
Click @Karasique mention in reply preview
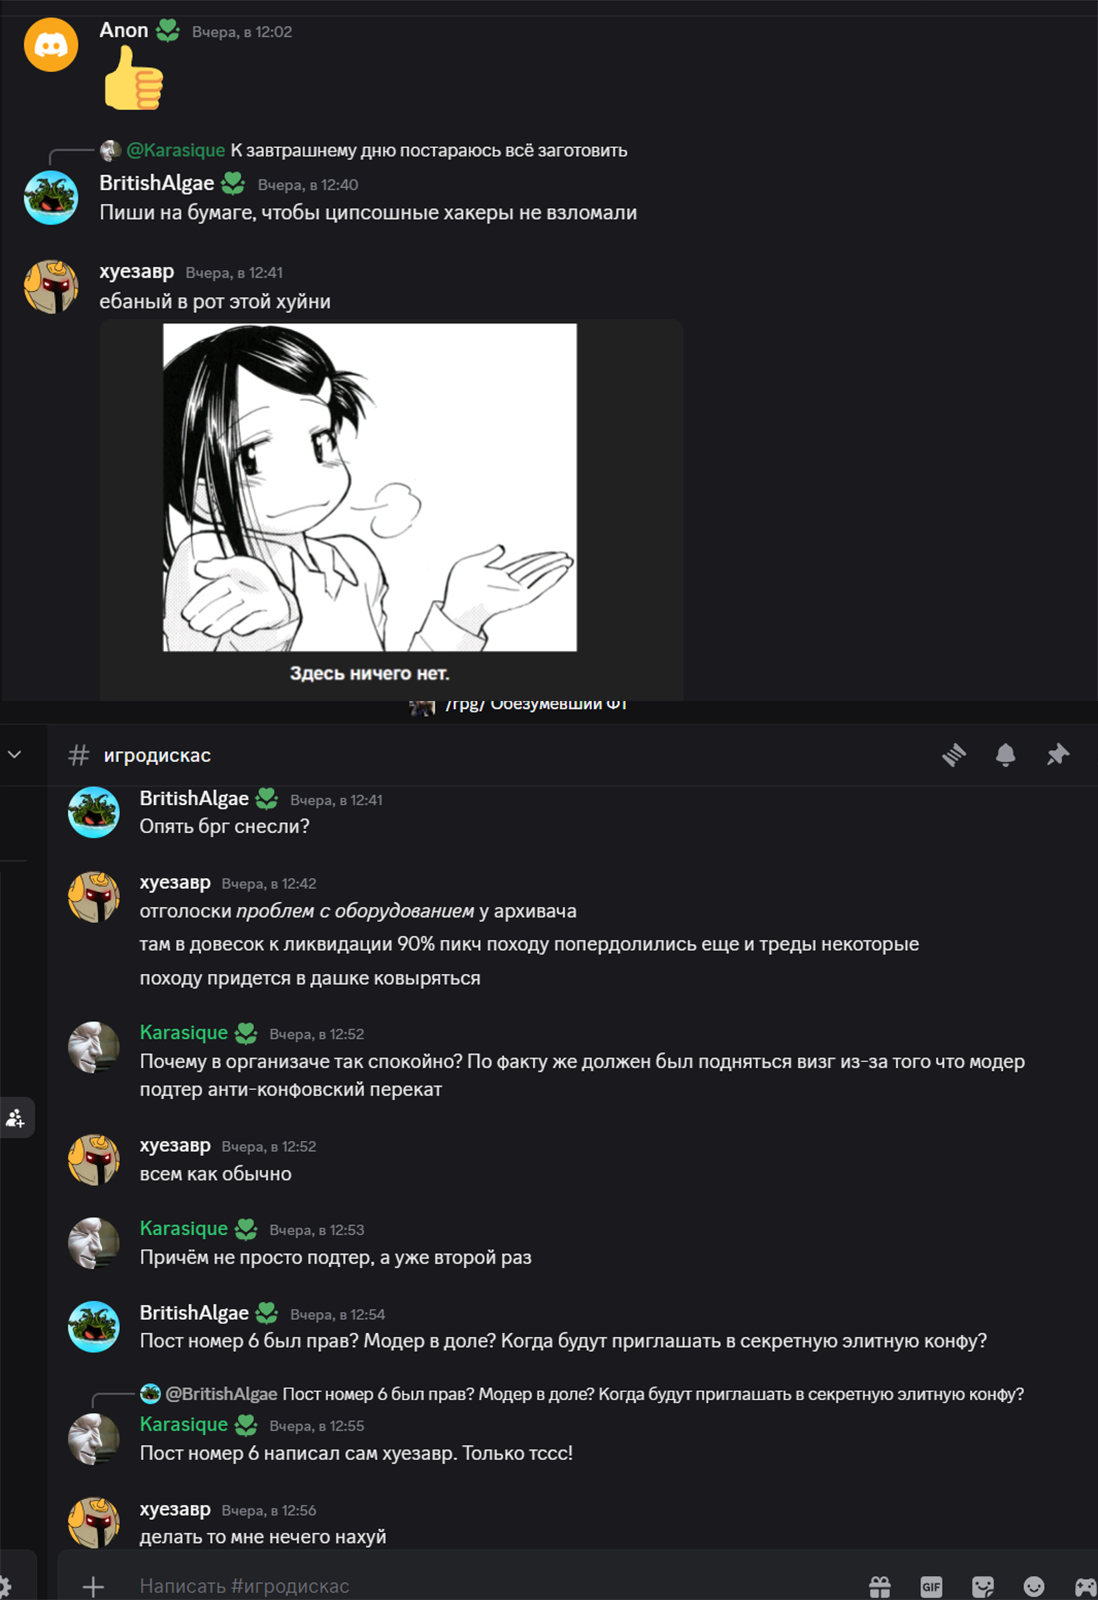(176, 150)
